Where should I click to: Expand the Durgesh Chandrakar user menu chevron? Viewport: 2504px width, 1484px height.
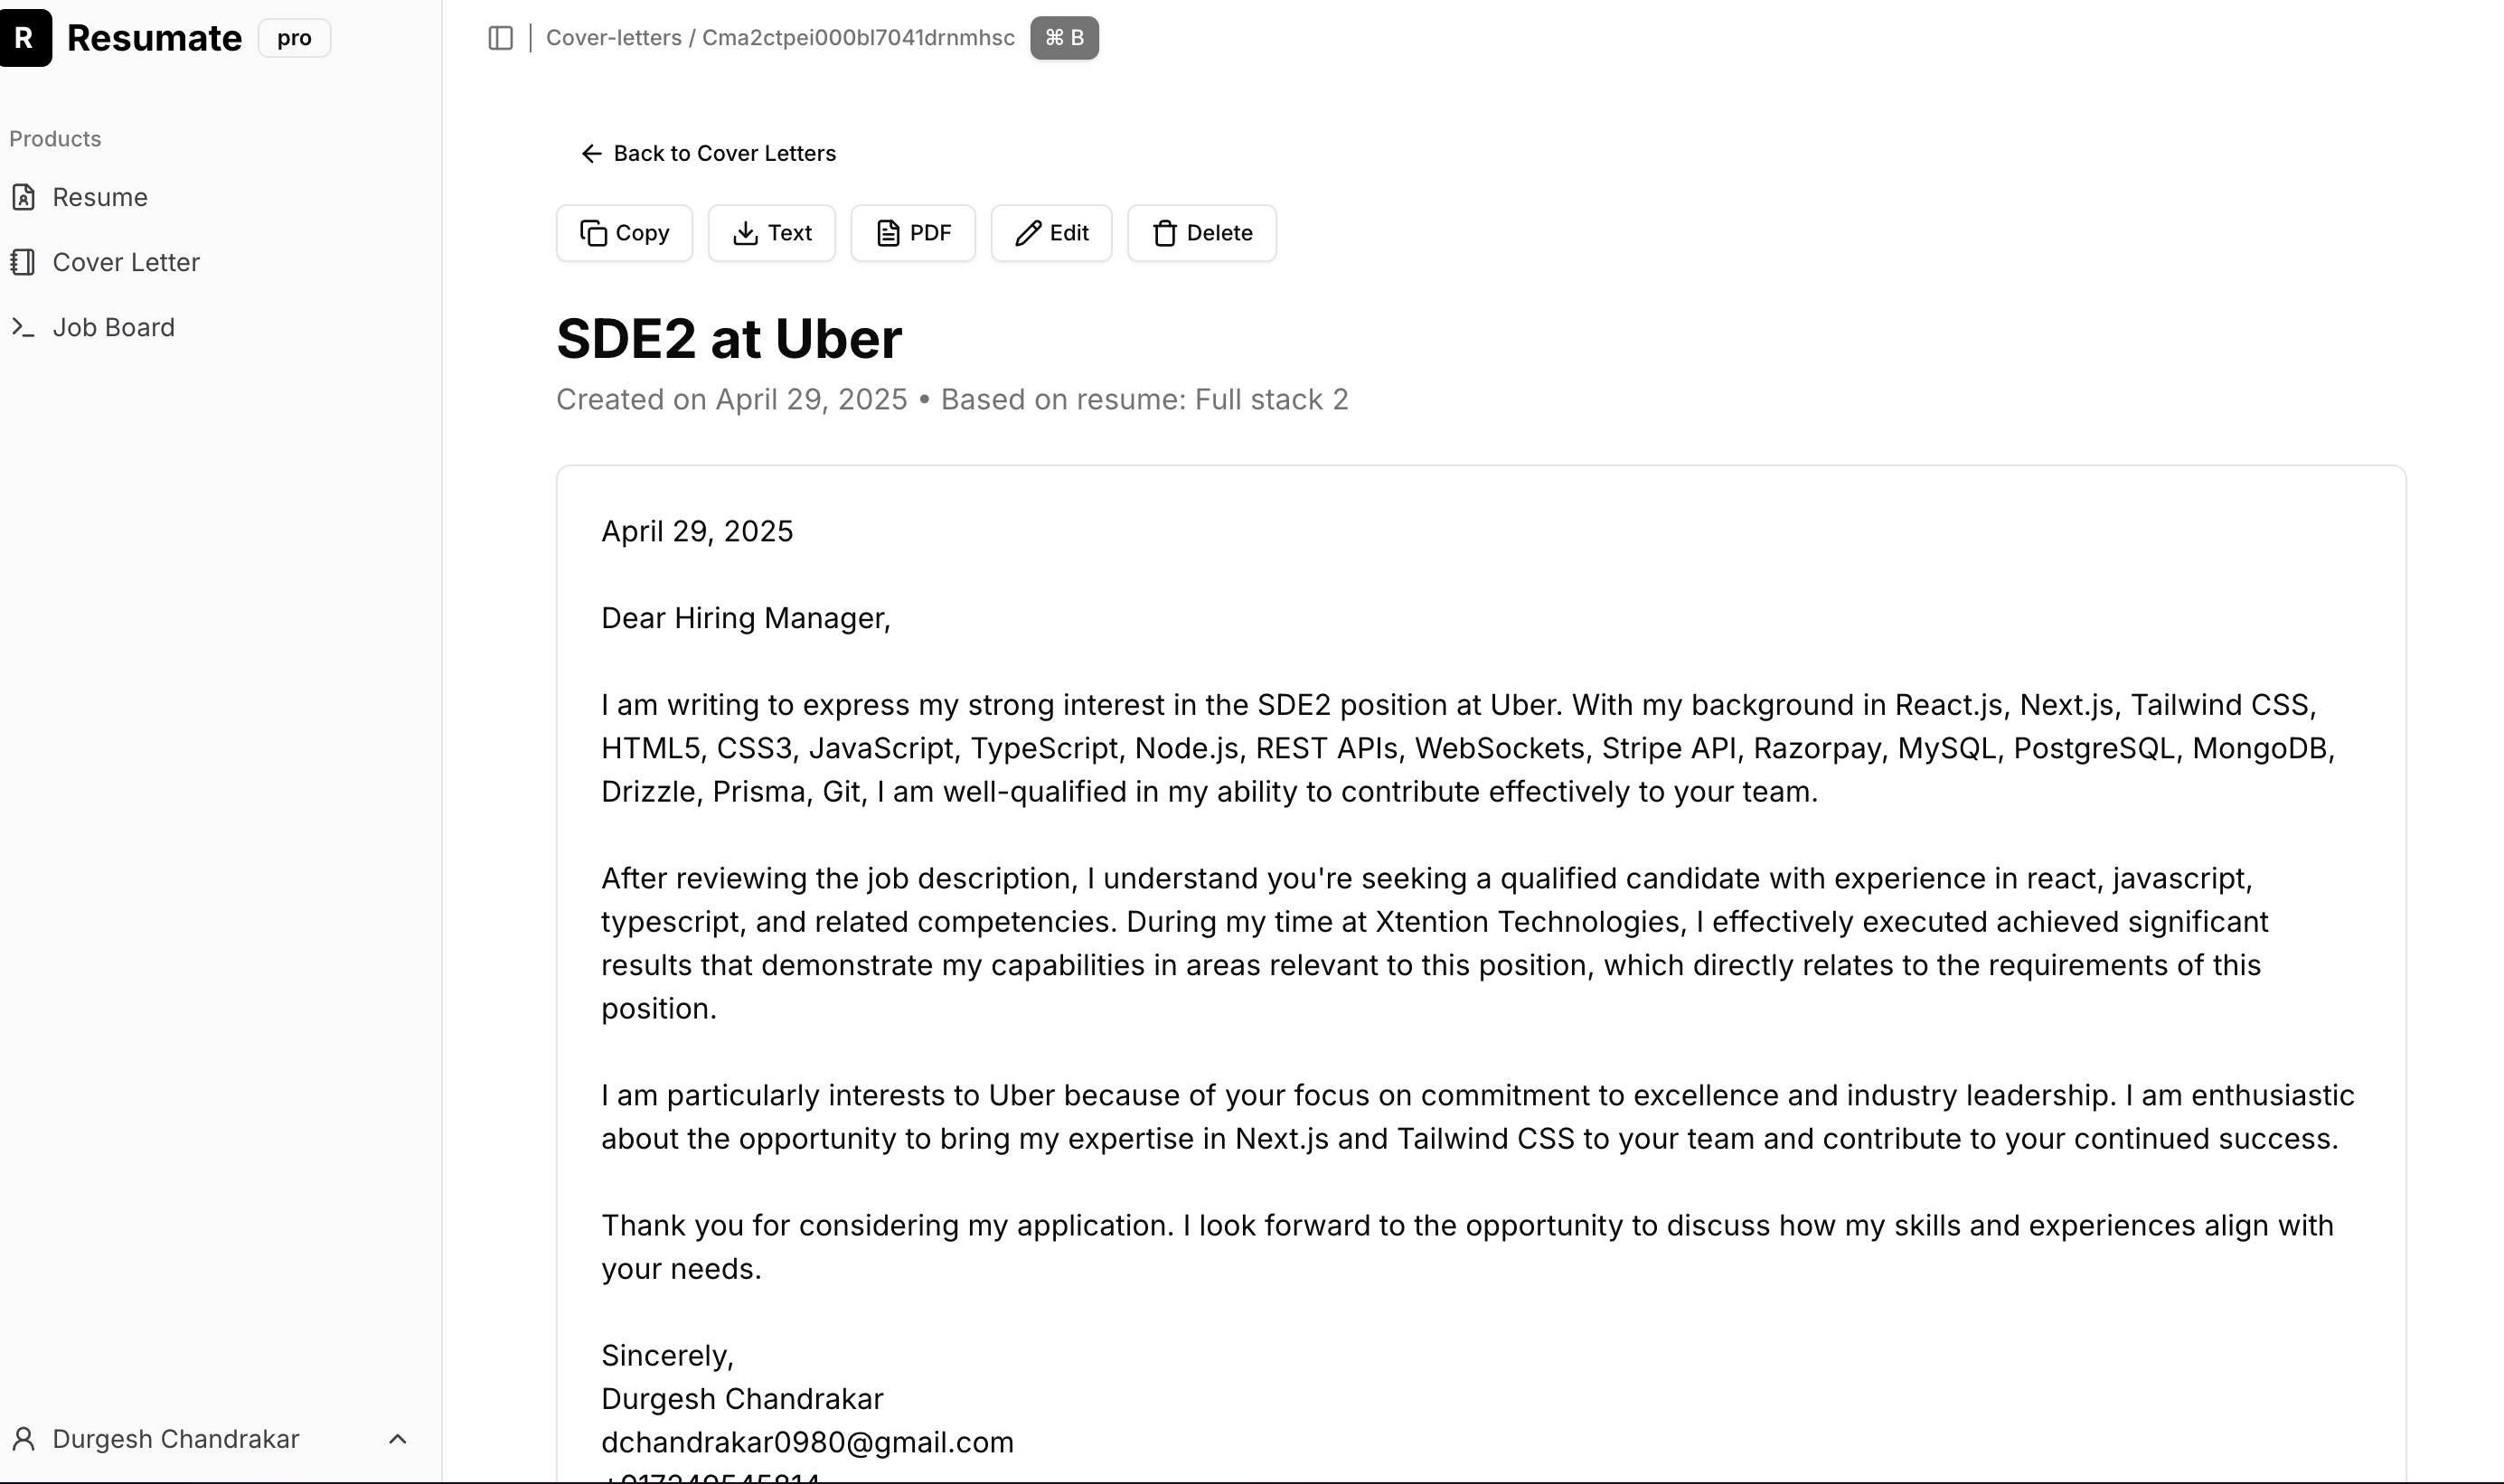click(x=397, y=1439)
